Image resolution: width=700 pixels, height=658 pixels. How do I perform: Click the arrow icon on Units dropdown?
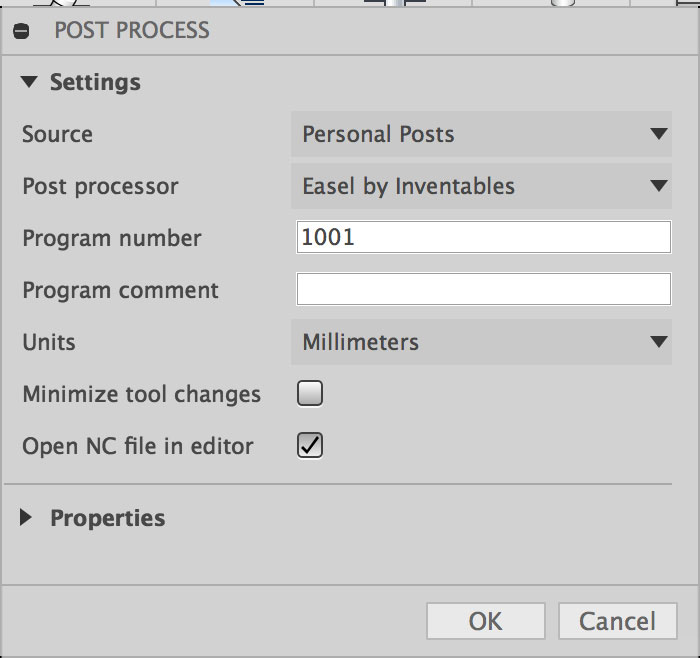point(658,342)
